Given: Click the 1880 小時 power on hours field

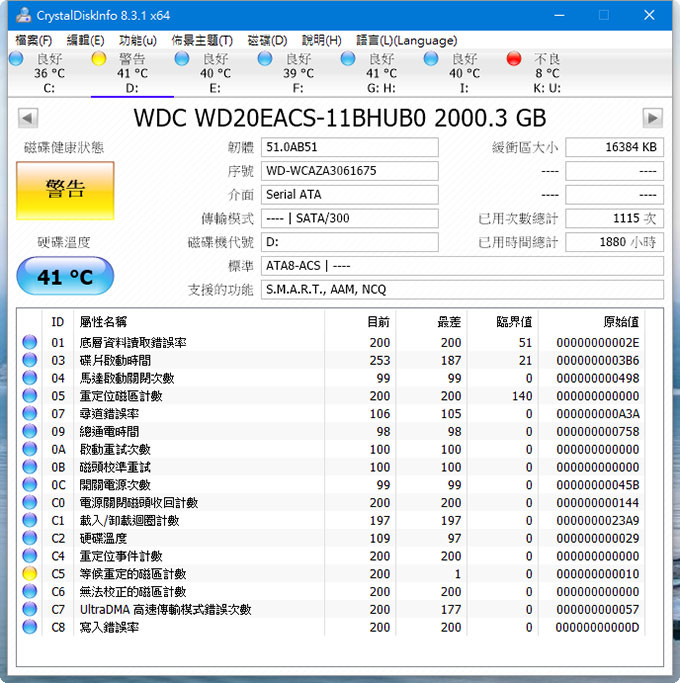Looking at the screenshot, I should tap(615, 242).
